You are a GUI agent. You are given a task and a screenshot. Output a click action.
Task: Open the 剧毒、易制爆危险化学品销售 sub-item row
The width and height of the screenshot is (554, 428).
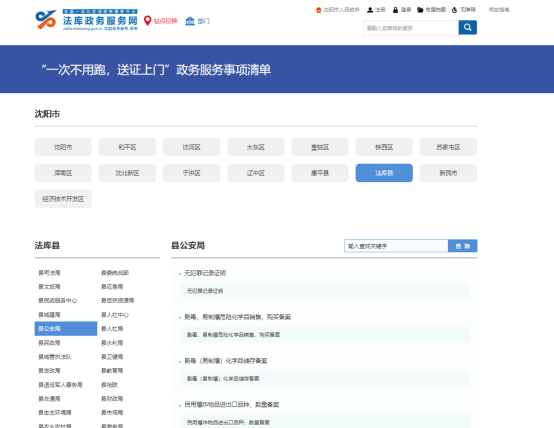point(325,335)
